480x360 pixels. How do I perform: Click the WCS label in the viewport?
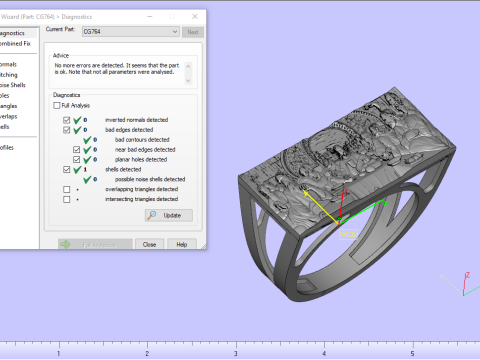point(348,235)
